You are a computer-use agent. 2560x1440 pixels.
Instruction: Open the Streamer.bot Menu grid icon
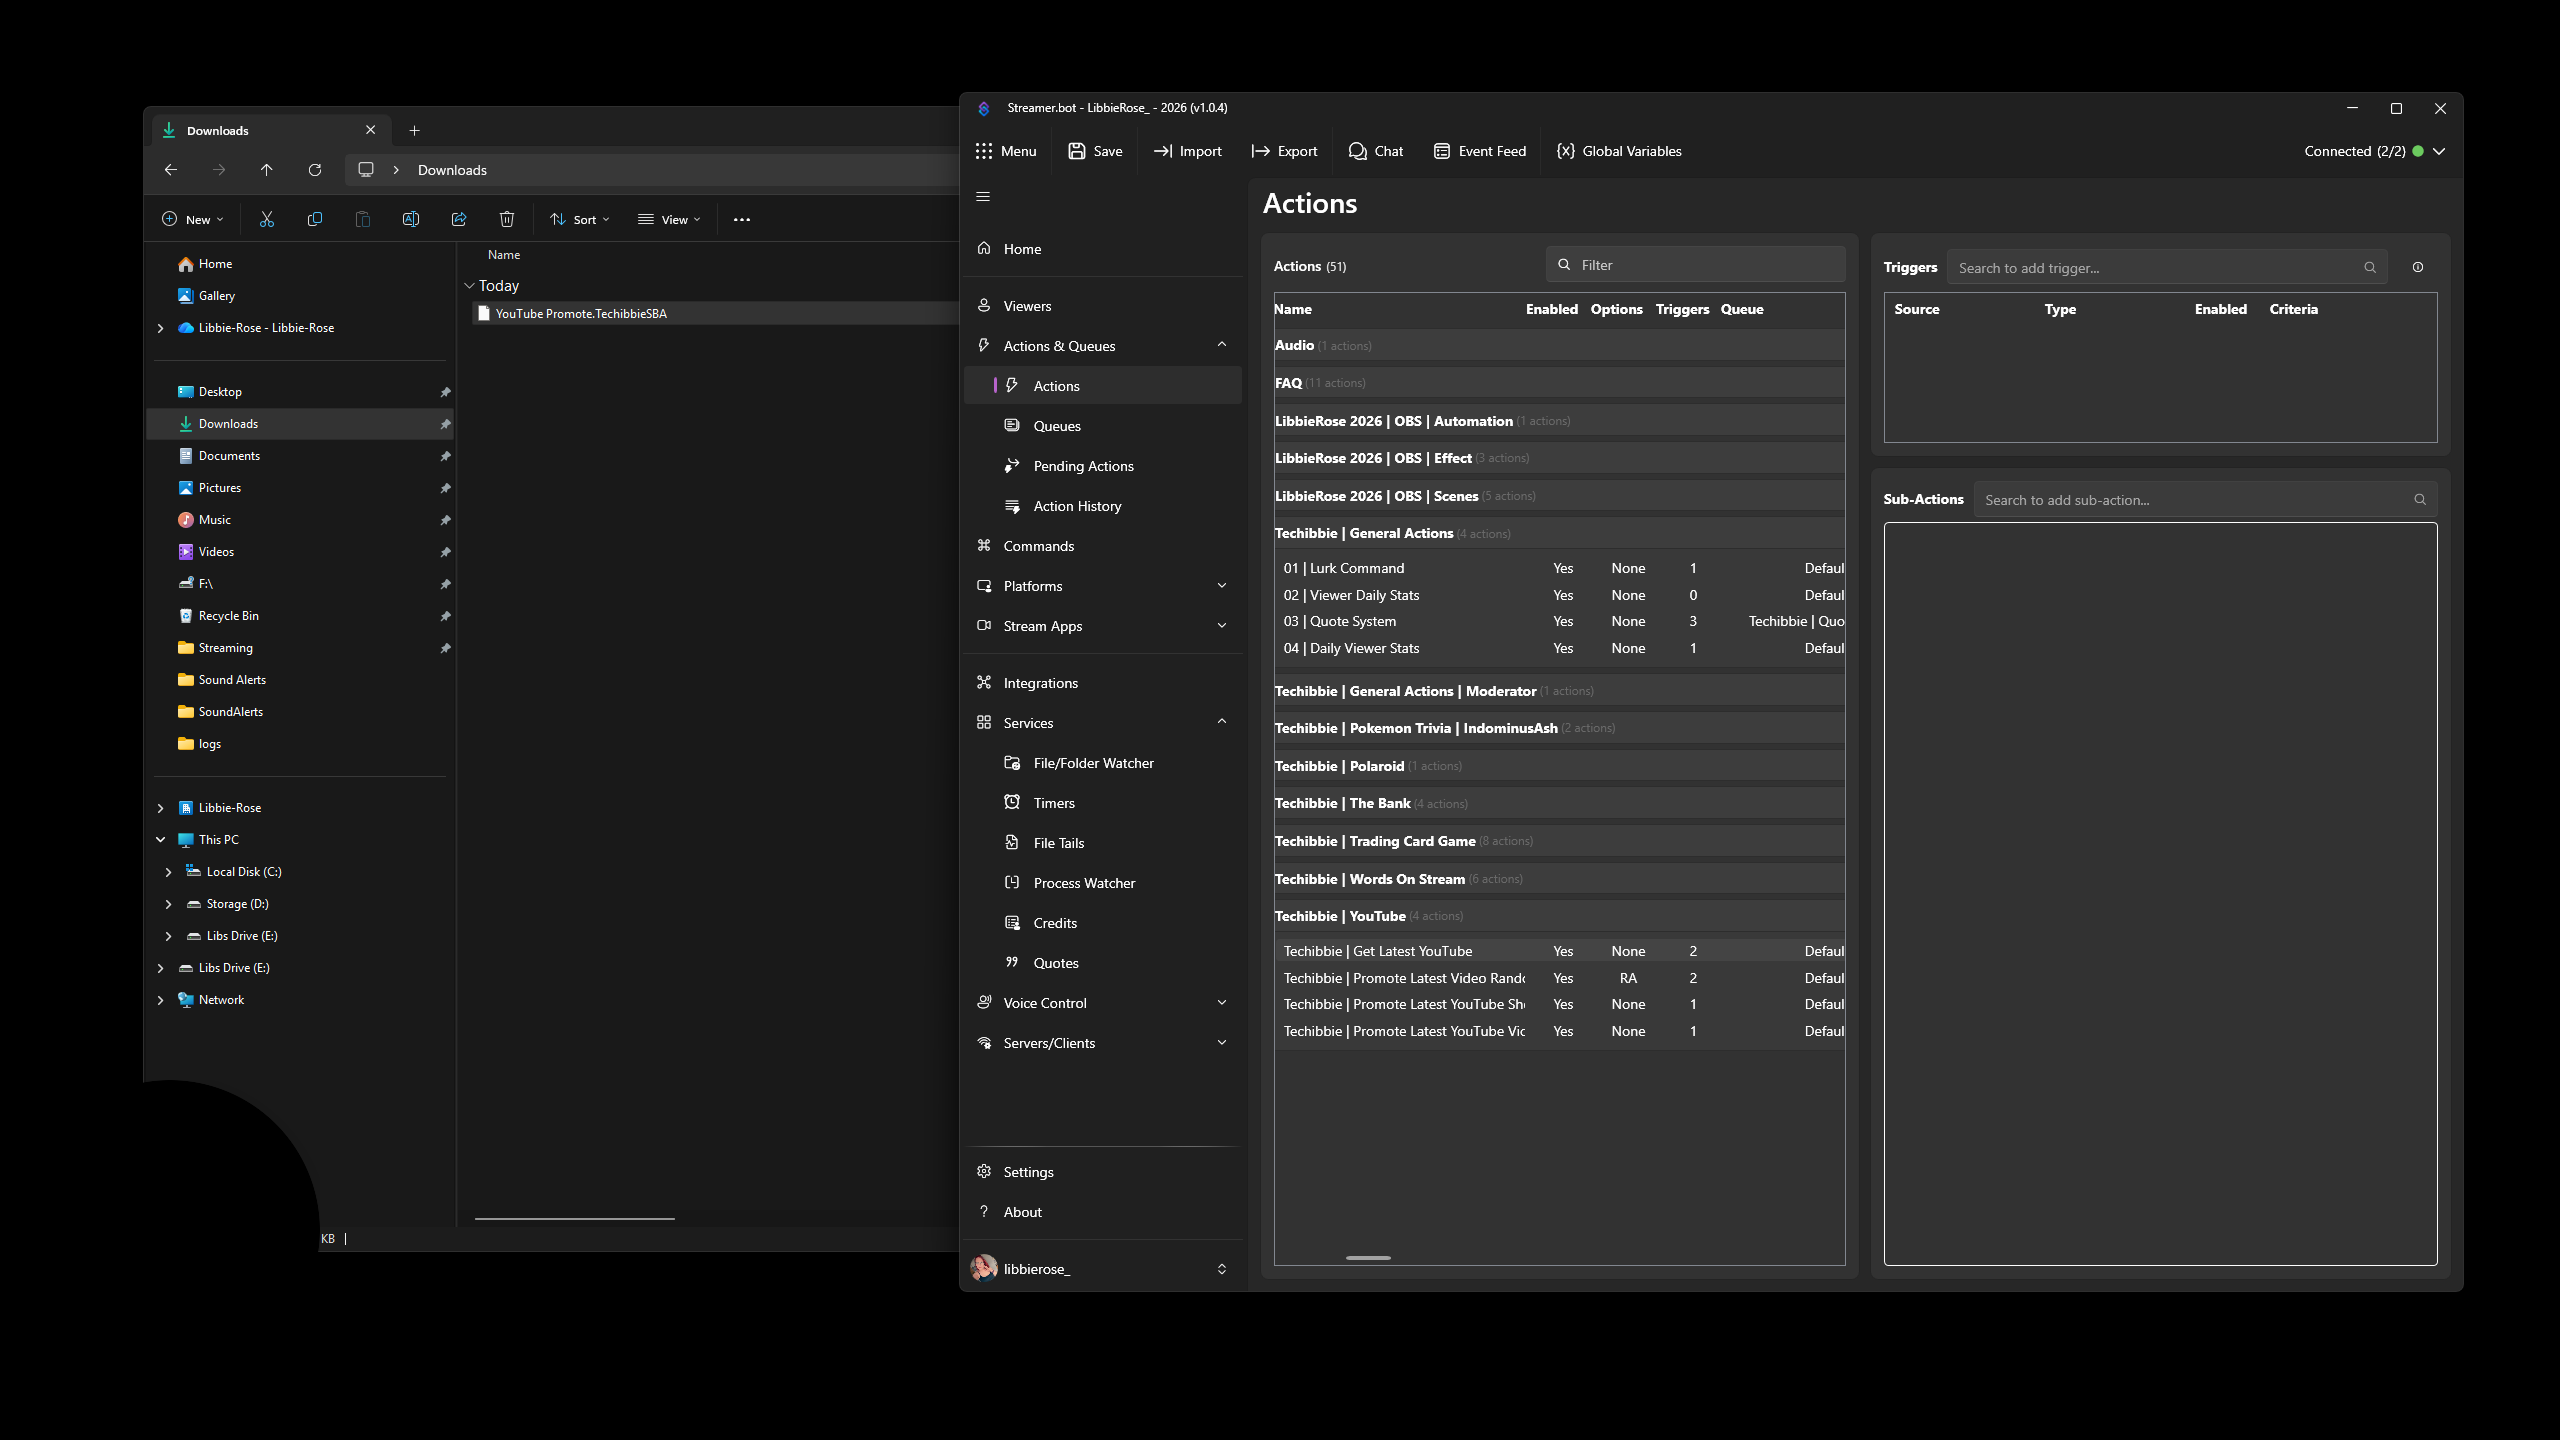click(984, 151)
